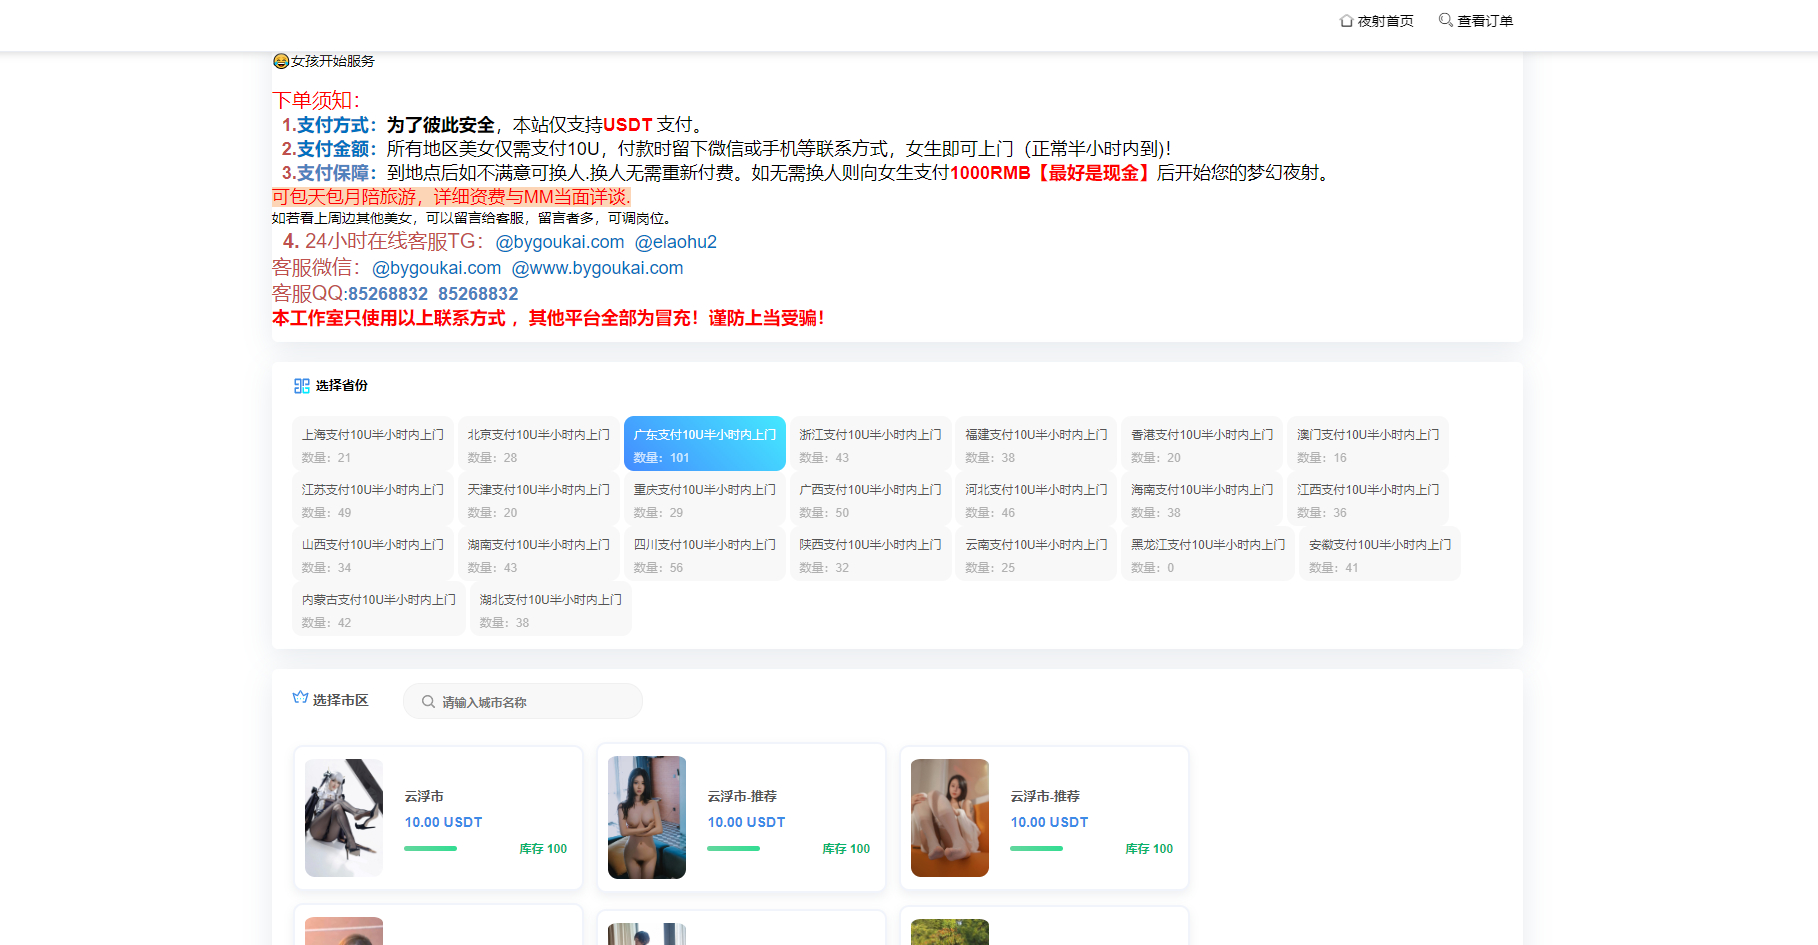Pick the 湖南 province tile
This screenshot has width=1818, height=945.
(539, 554)
